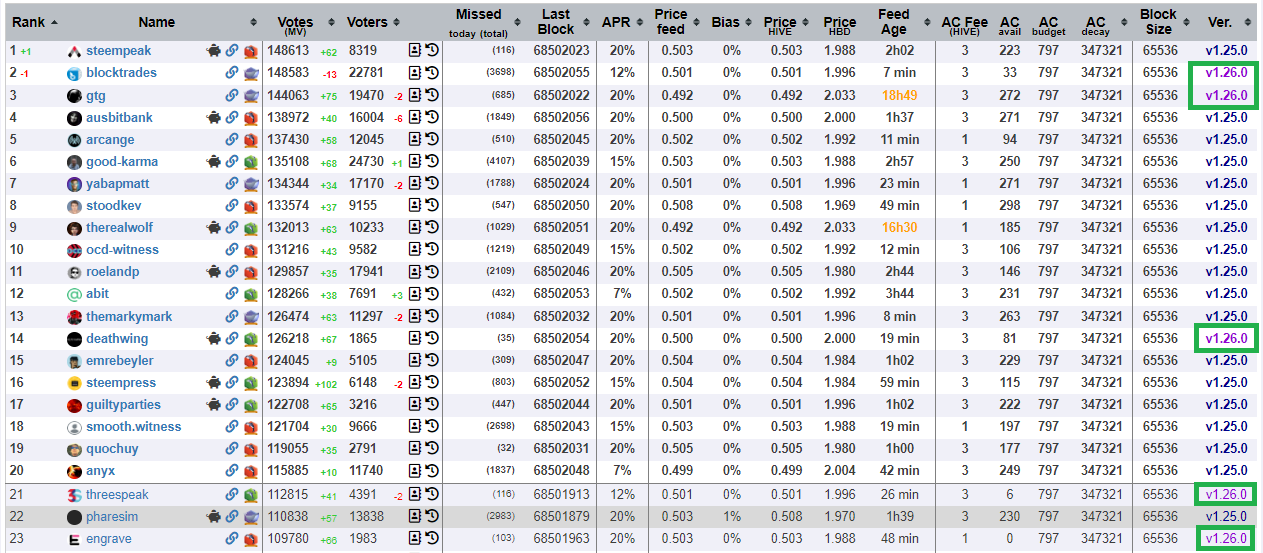Click the piggy bank icon for ausbitbank
The image size is (1263, 553).
click(x=213, y=117)
